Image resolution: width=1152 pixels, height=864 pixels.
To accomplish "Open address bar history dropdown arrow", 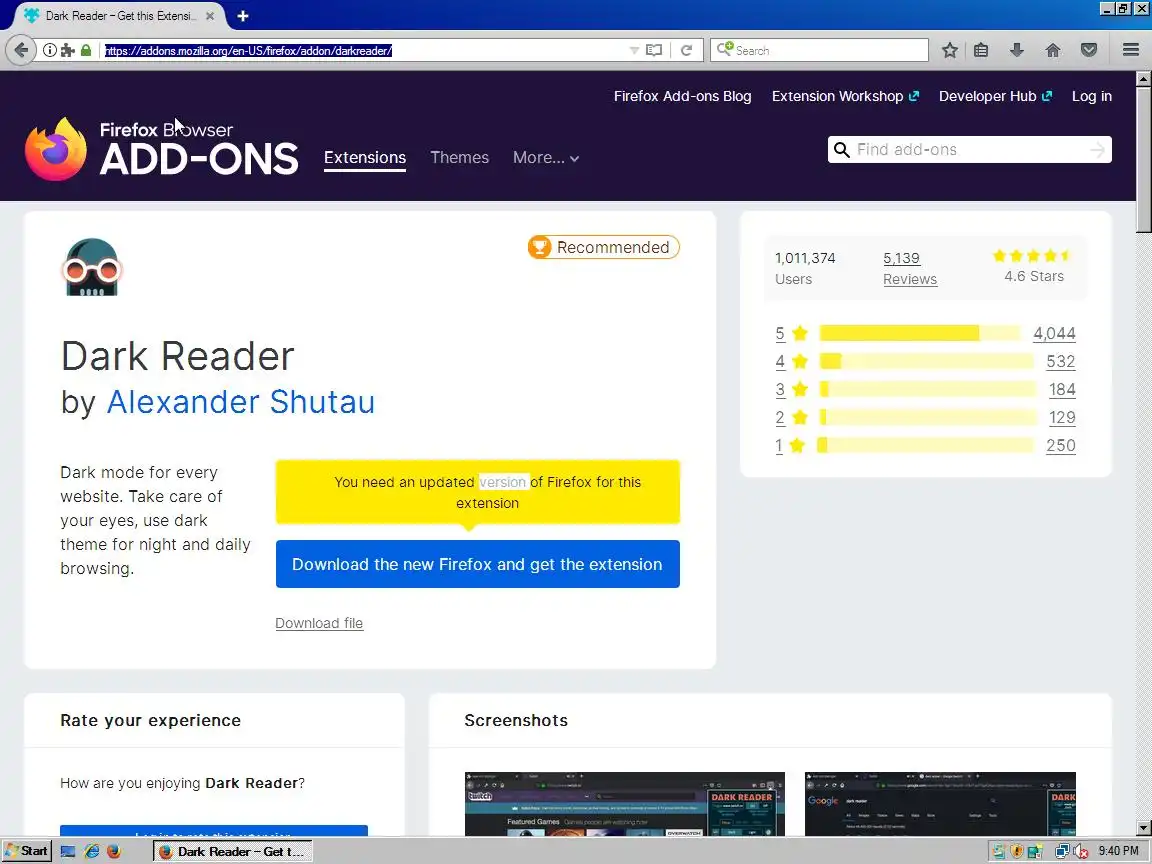I will point(634,50).
